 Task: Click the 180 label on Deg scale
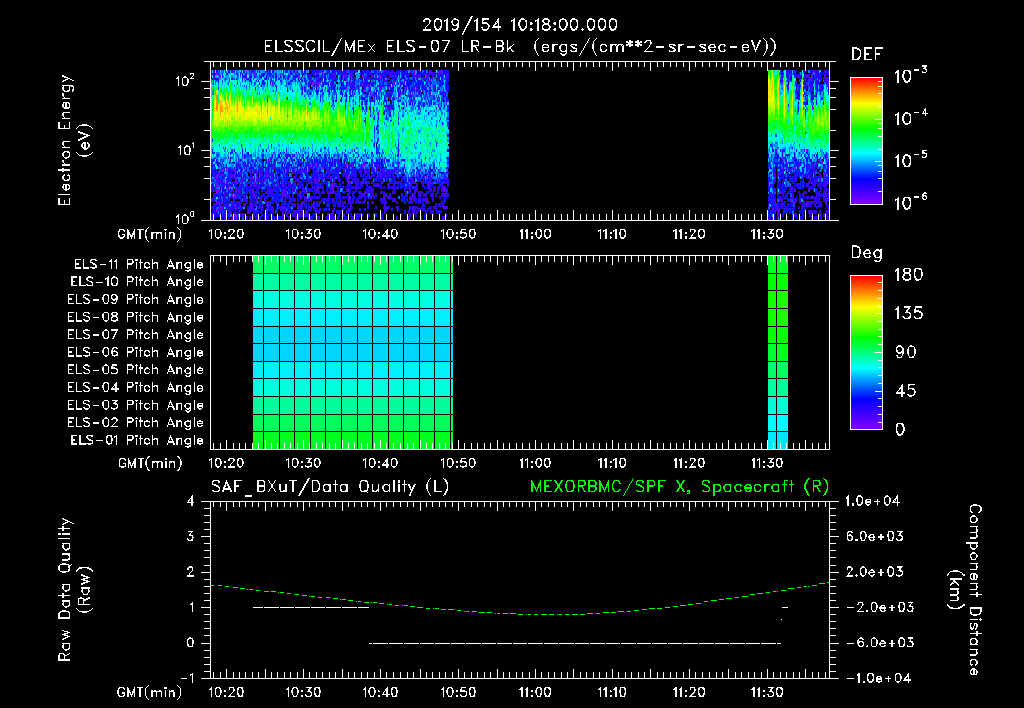[x=908, y=275]
